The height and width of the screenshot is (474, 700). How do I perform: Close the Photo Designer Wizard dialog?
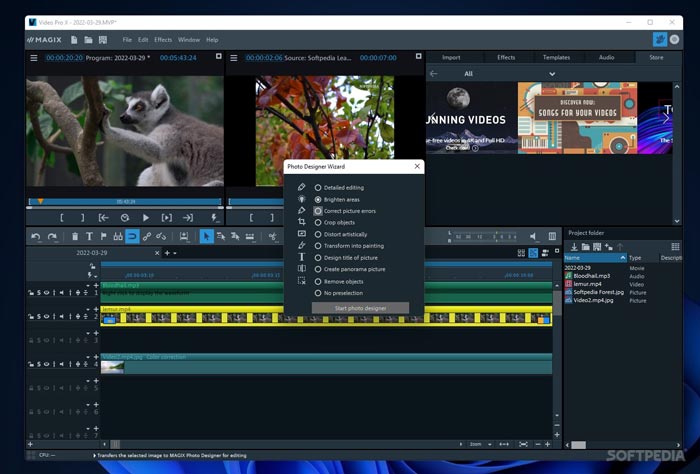pos(417,166)
